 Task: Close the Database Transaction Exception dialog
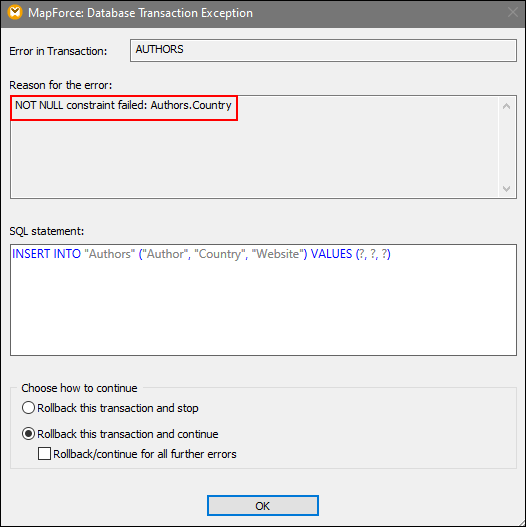coord(513,12)
